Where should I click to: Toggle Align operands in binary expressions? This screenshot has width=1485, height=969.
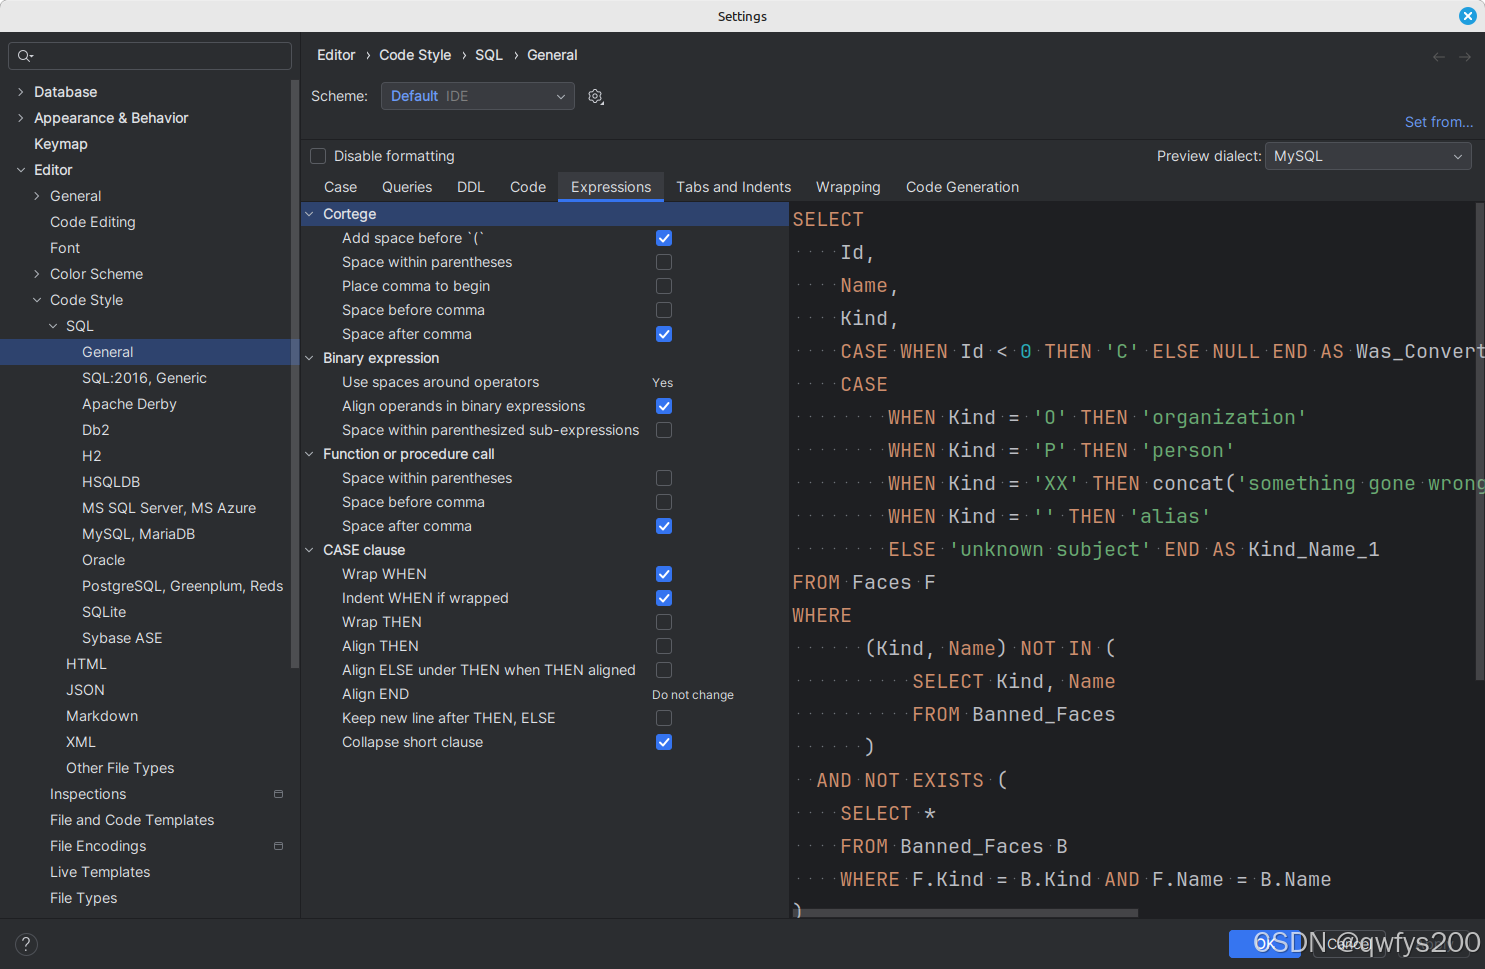[x=664, y=406]
